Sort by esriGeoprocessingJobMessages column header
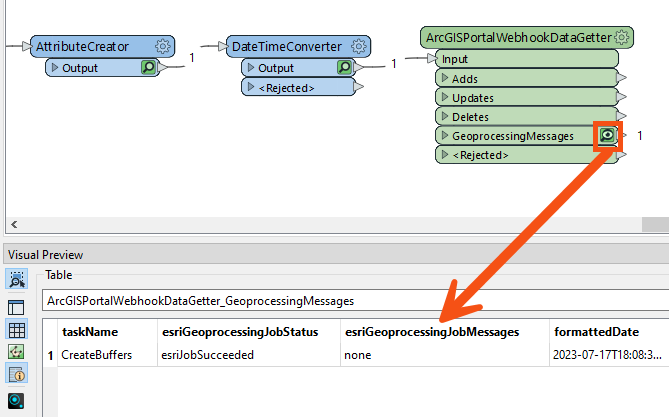This screenshot has width=669, height=417. [x=445, y=332]
